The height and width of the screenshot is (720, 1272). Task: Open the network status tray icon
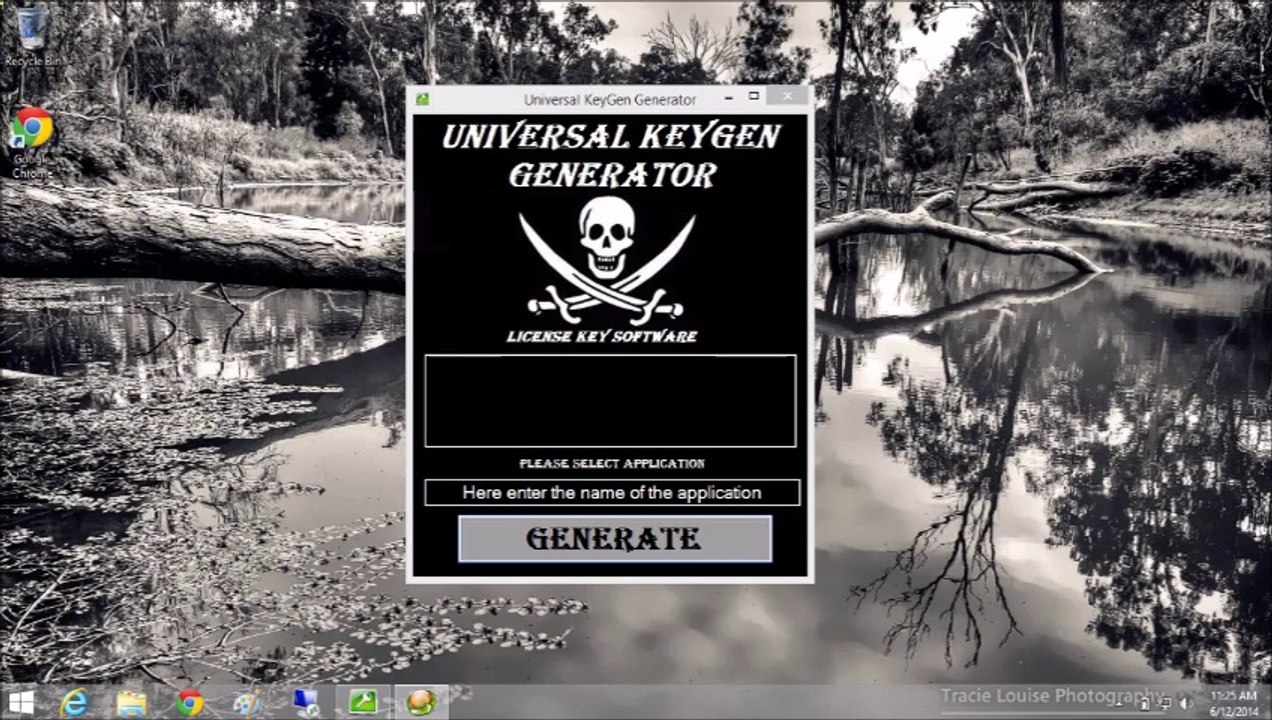tap(1166, 703)
